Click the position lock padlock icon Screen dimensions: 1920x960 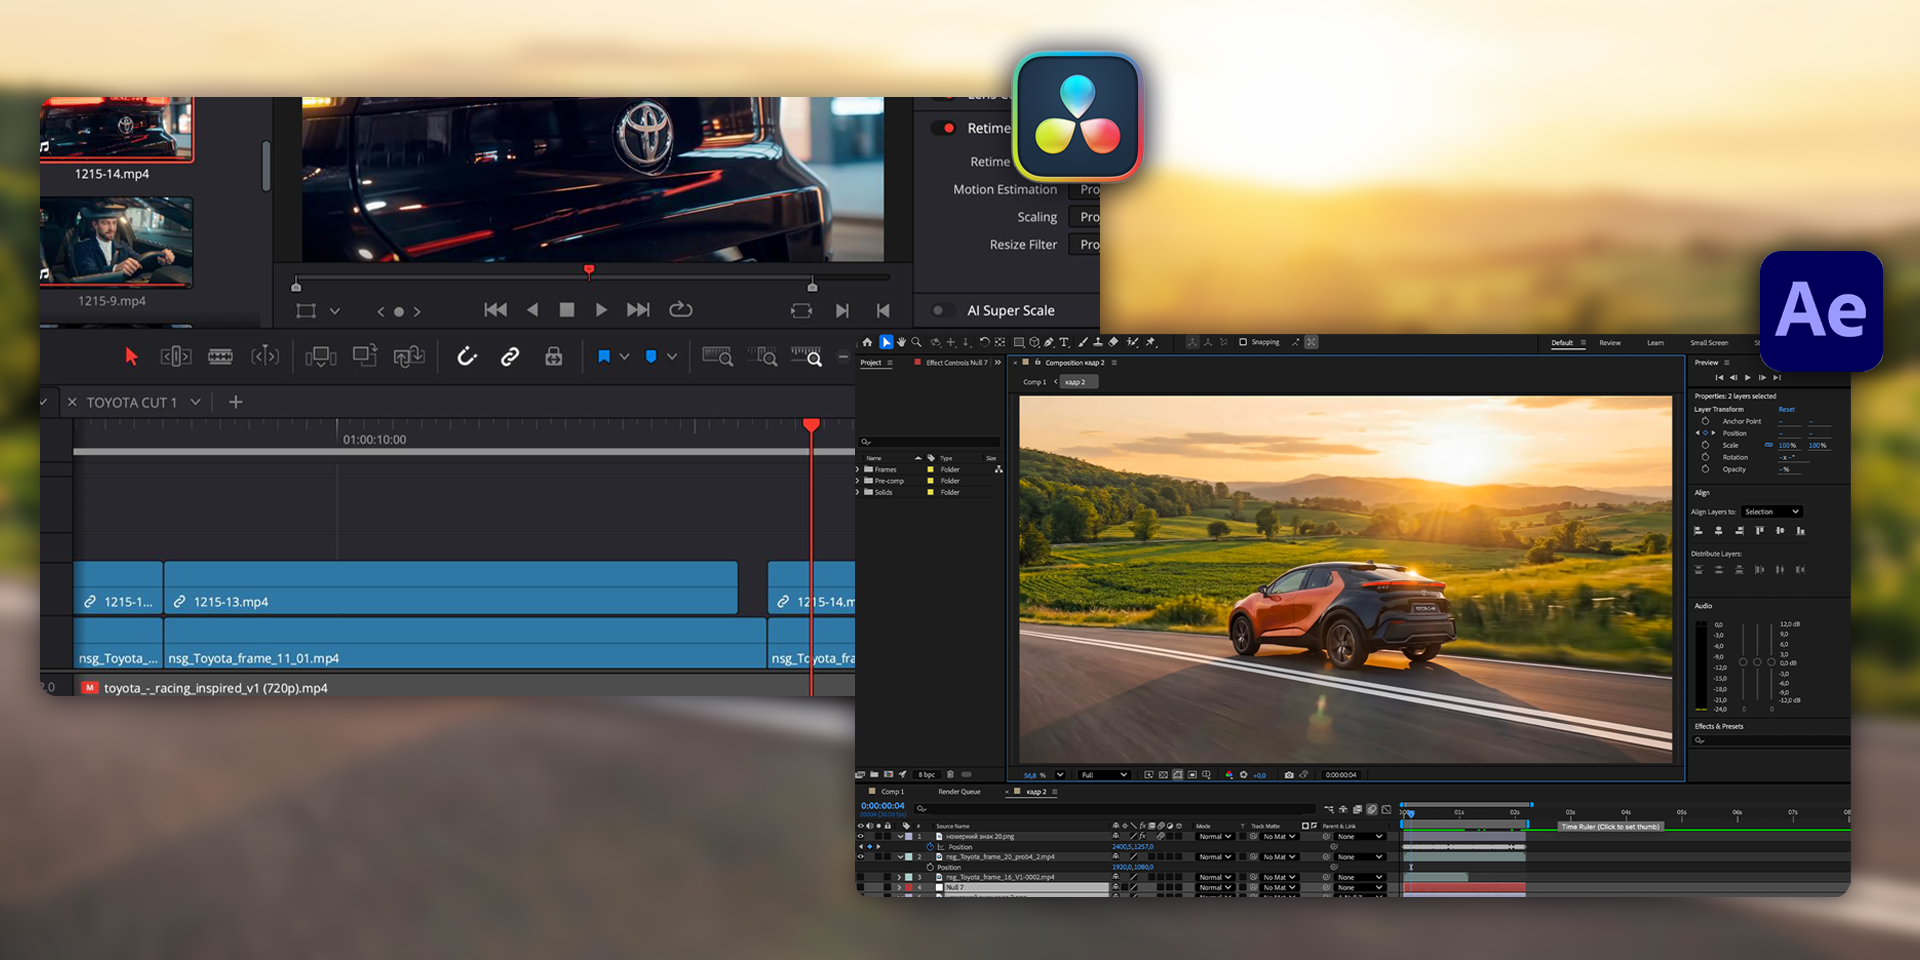(553, 357)
